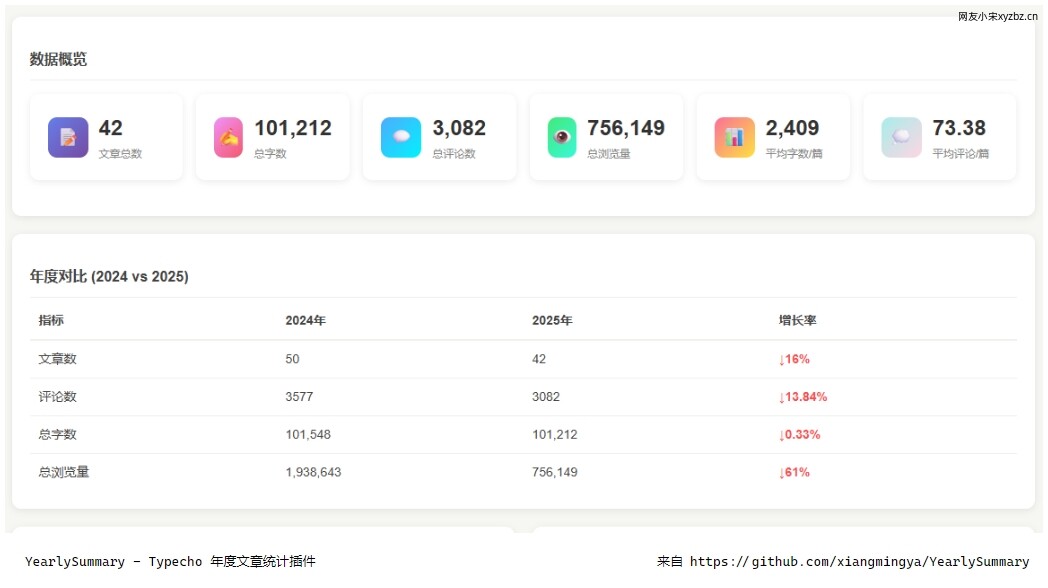Click the blue total comments bubble icon
The image size is (1048, 588).
point(401,137)
